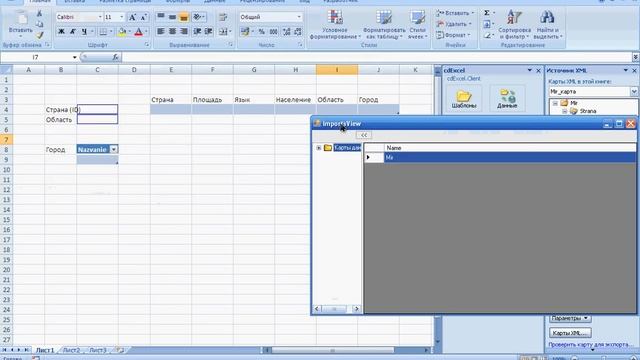Align text to the right
The width and height of the screenshot is (640, 360).
184,31
